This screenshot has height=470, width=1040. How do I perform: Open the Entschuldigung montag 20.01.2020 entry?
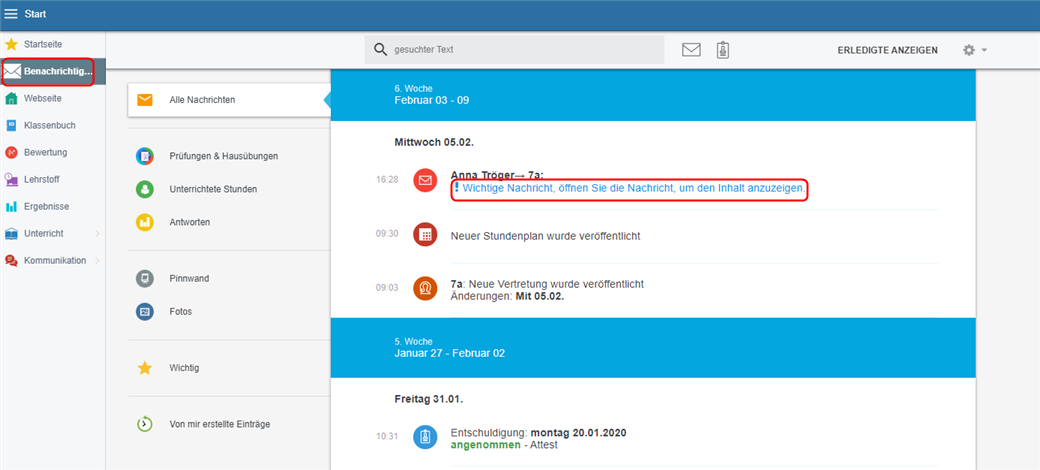coord(539,439)
